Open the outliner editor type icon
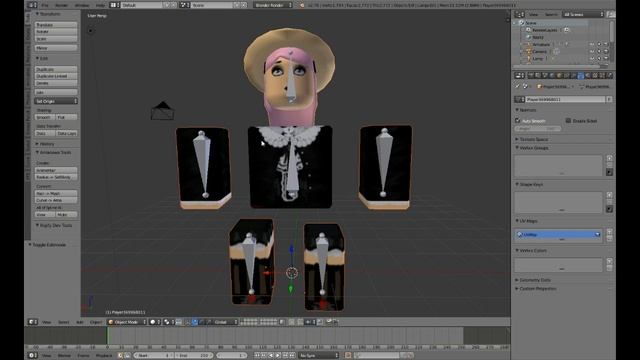Screen dimensions: 640x360 click(520, 14)
